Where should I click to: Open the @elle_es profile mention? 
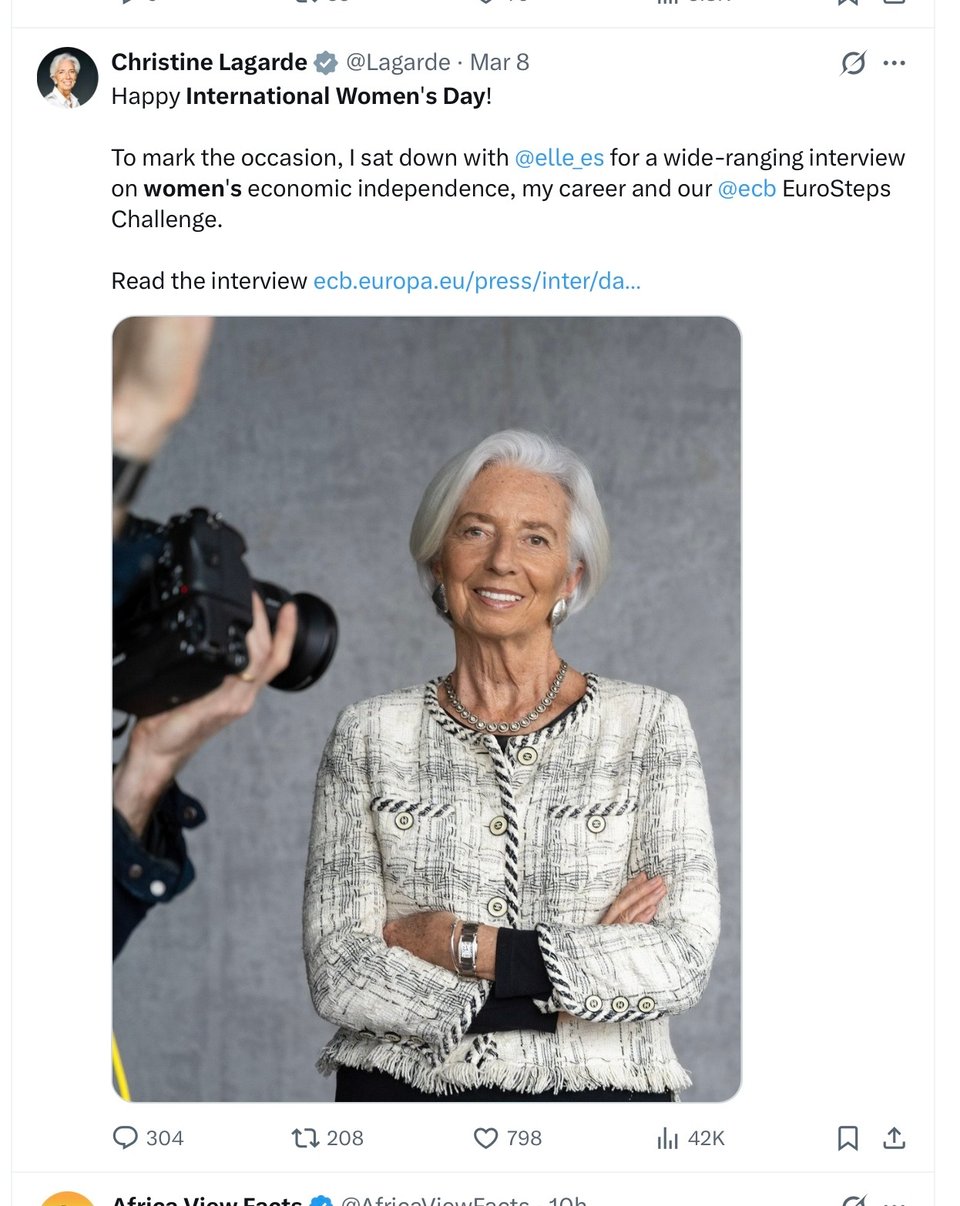click(559, 157)
